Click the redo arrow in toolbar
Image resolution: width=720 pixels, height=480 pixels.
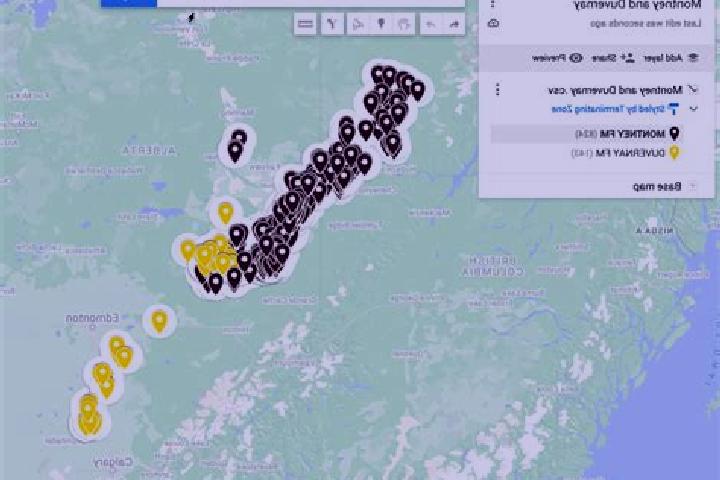pyautogui.click(x=430, y=24)
